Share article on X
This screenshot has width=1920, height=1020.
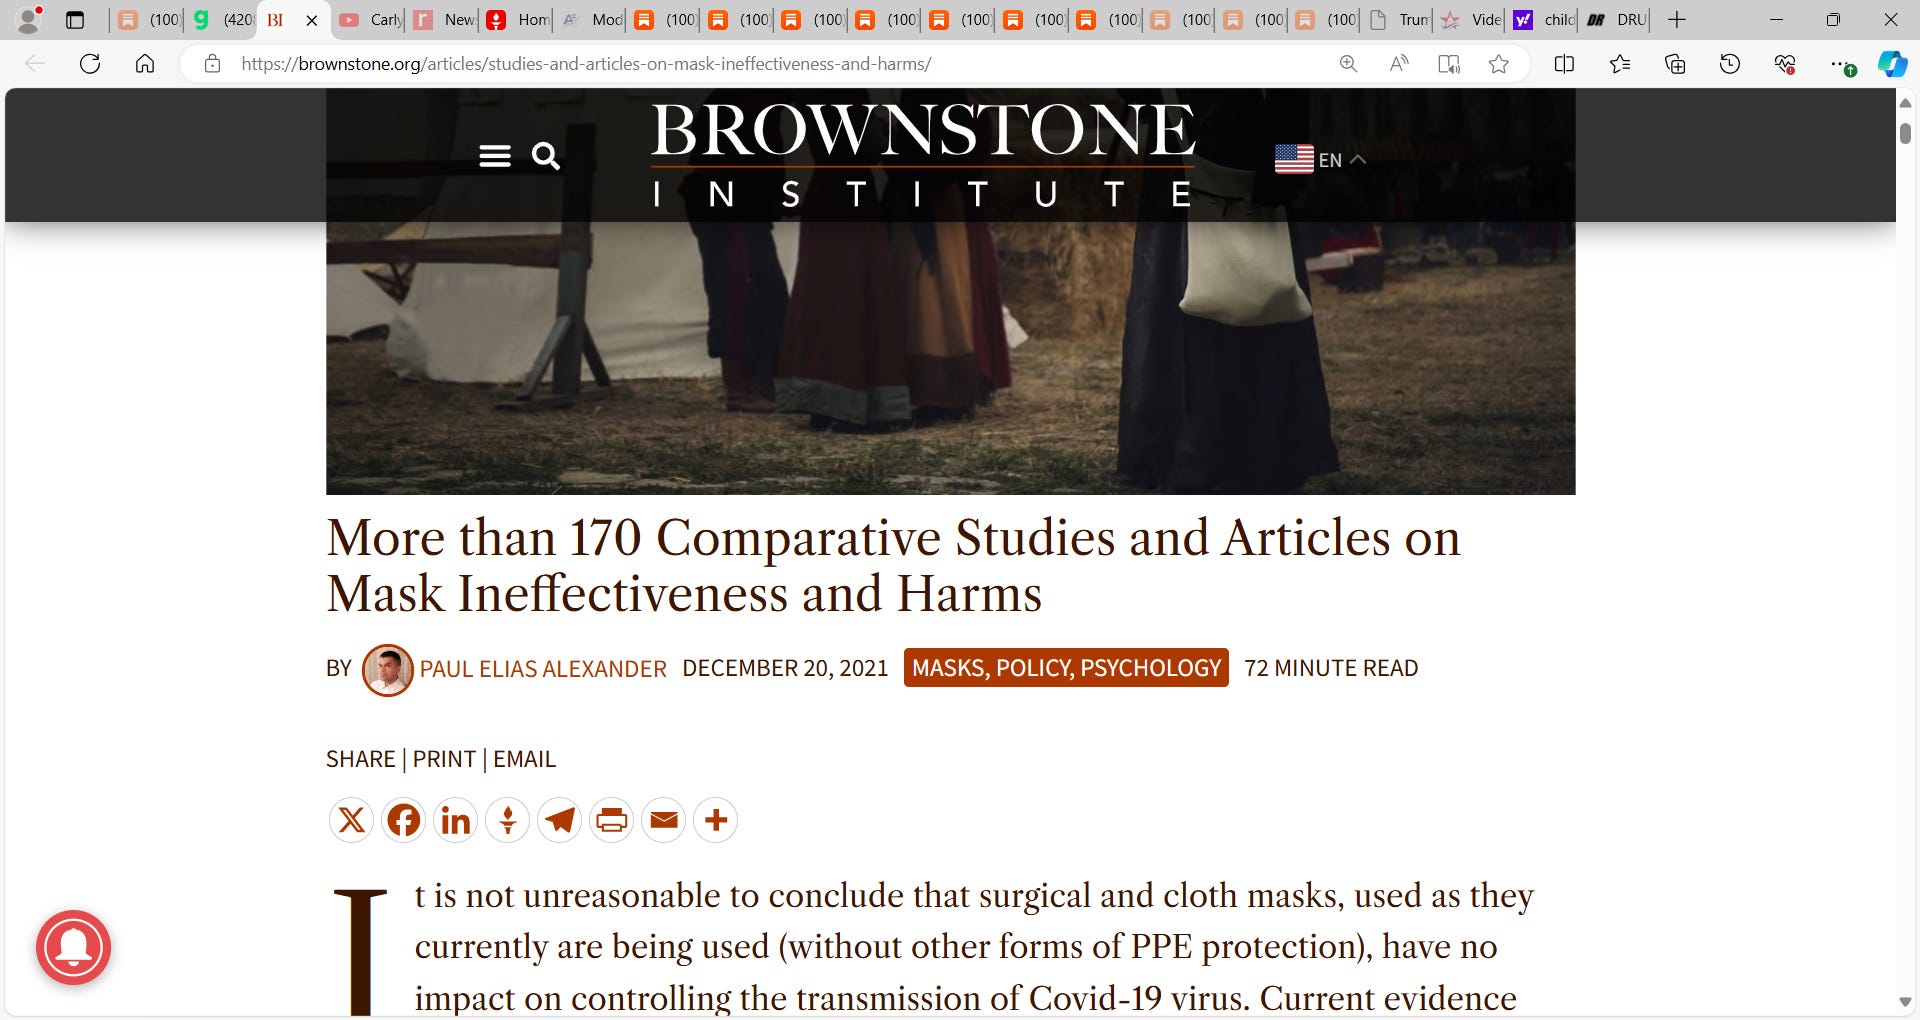pos(352,821)
